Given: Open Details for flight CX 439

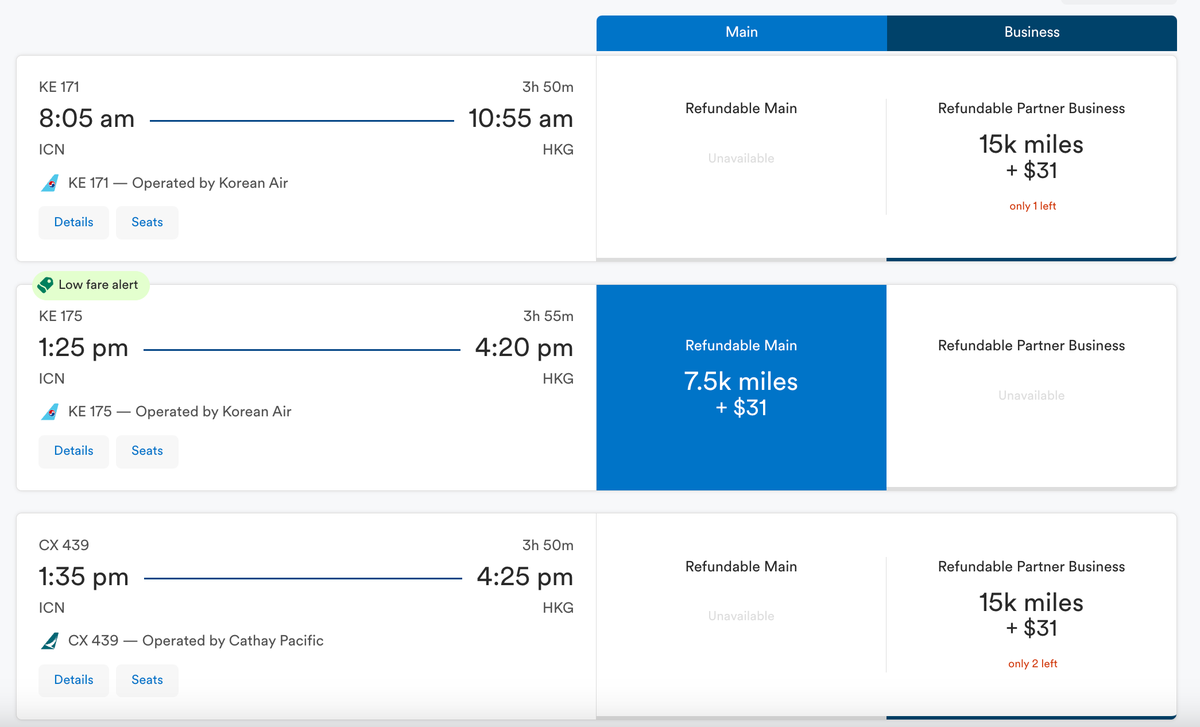Looking at the screenshot, I should click(73, 680).
